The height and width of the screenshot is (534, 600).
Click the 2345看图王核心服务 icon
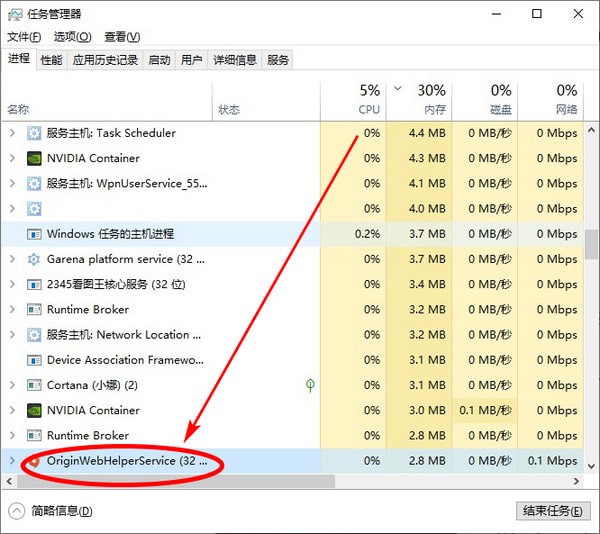tap(34, 284)
